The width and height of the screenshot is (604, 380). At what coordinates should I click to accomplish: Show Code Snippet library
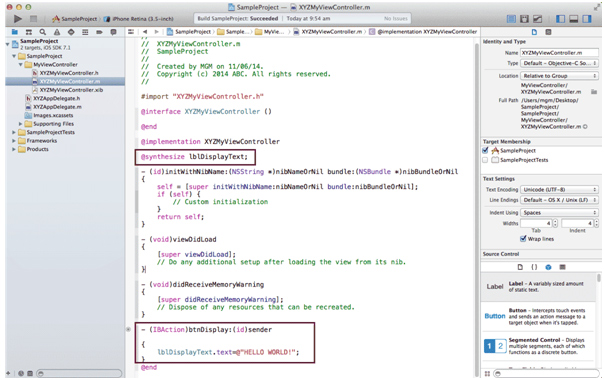point(534,267)
